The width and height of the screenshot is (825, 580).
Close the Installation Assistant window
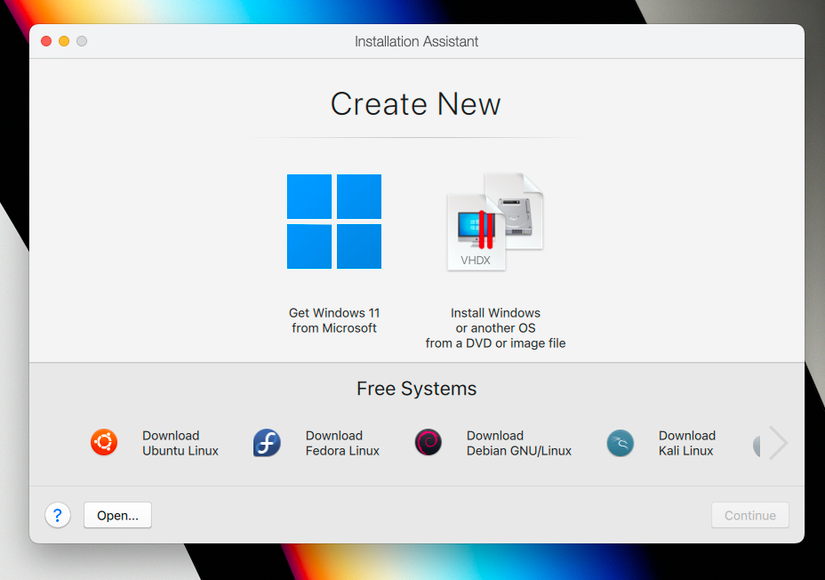pyautogui.click(x=46, y=41)
